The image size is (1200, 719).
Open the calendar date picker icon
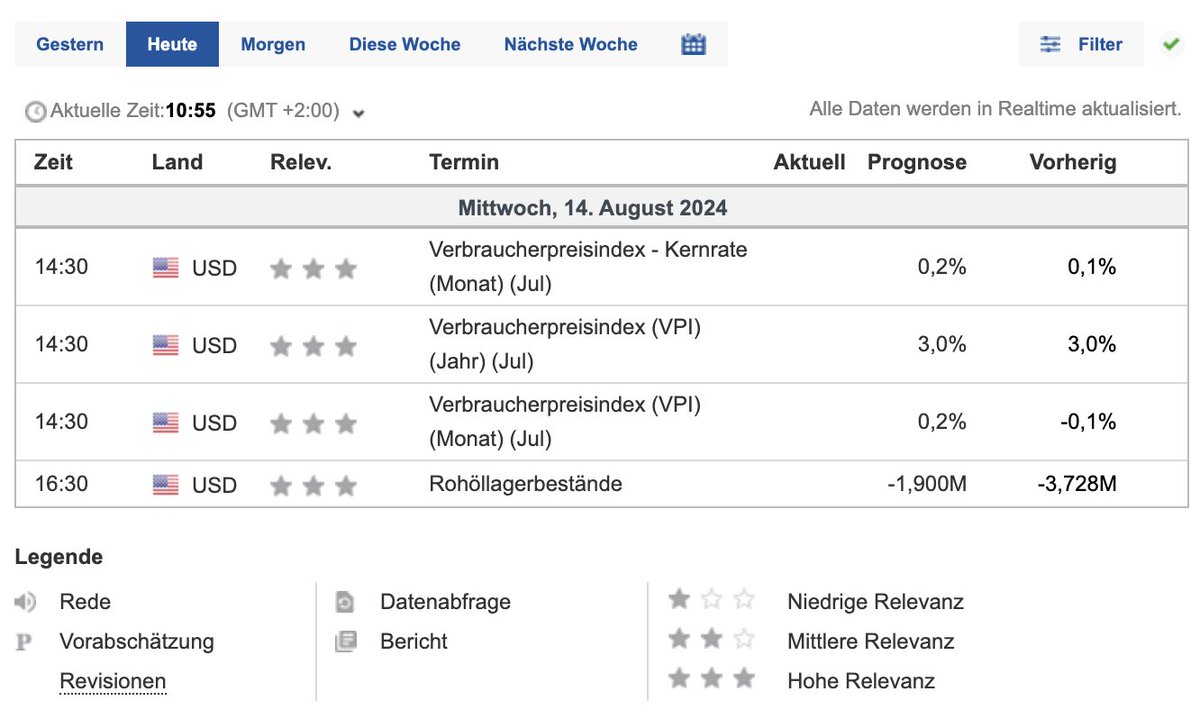[x=693, y=44]
